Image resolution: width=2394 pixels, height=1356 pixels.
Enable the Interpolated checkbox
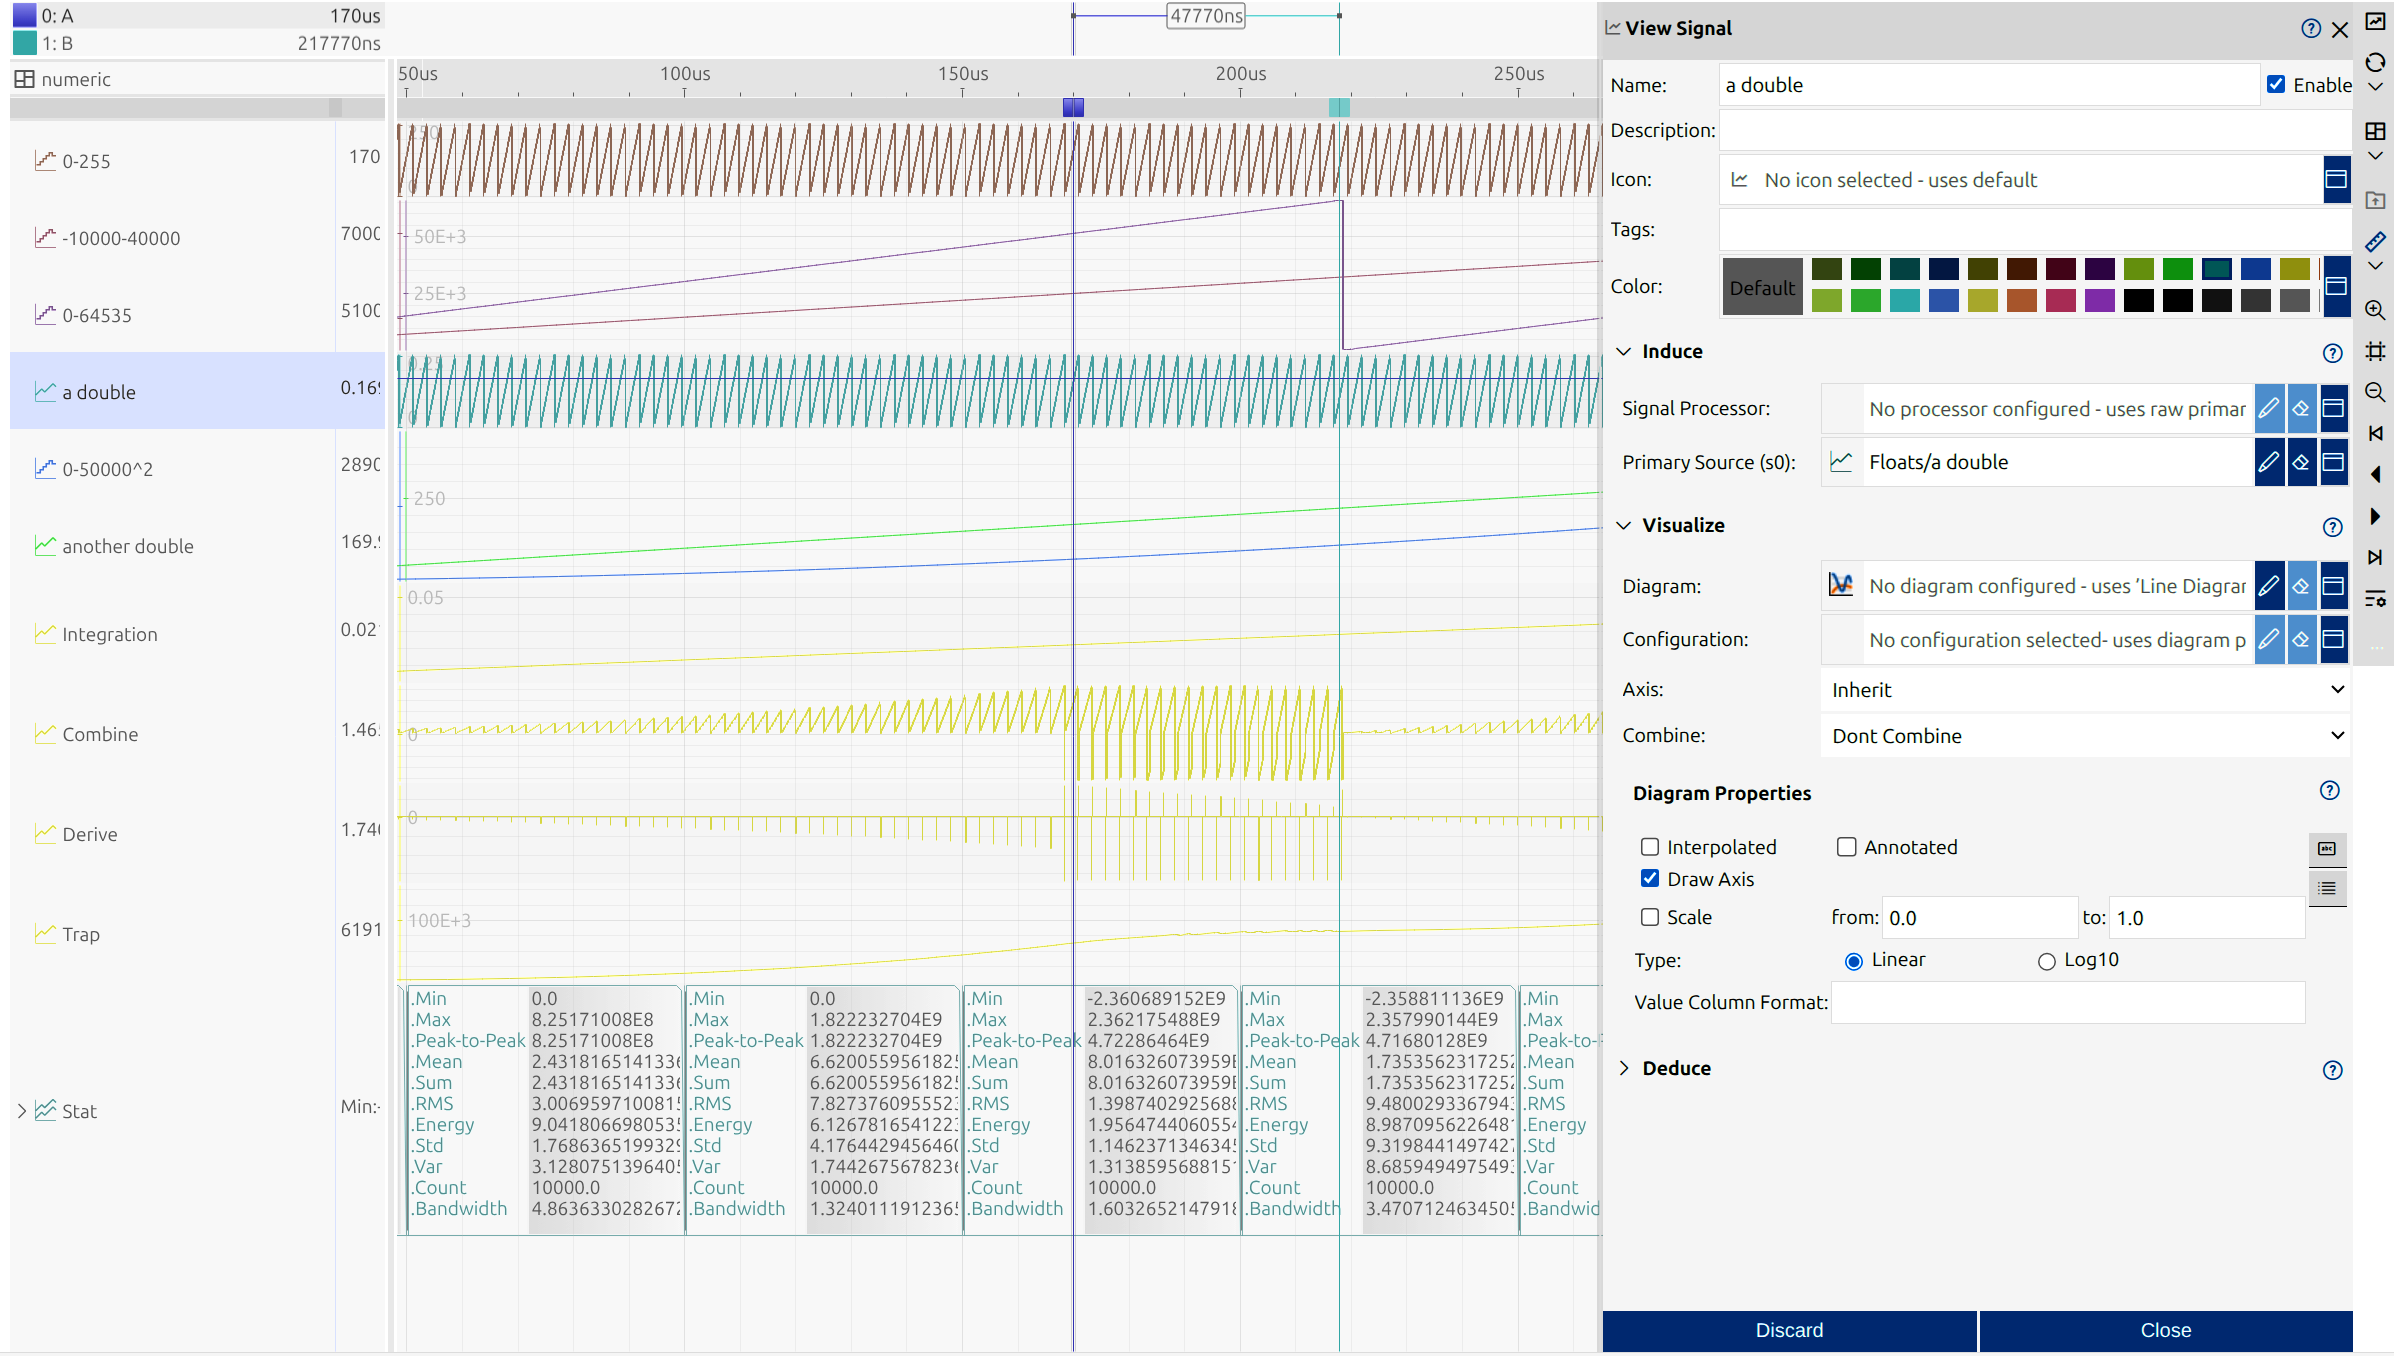tap(1650, 847)
